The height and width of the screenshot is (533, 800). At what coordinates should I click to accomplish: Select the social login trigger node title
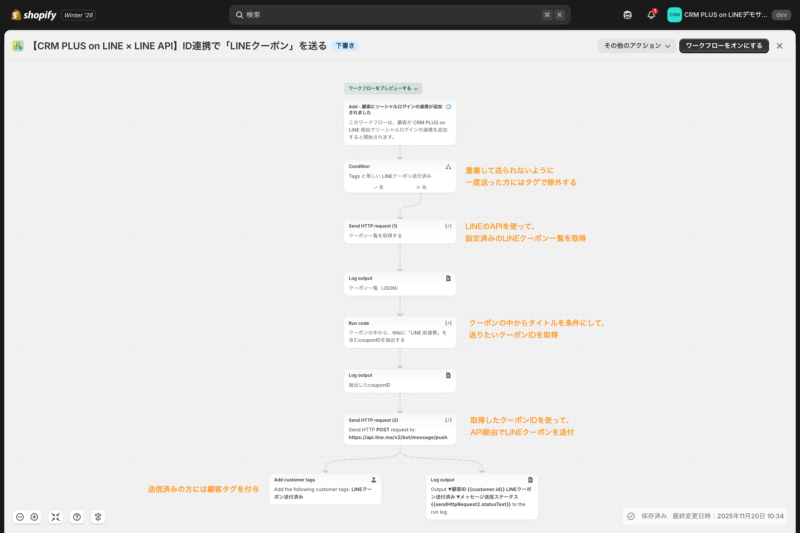[395, 109]
